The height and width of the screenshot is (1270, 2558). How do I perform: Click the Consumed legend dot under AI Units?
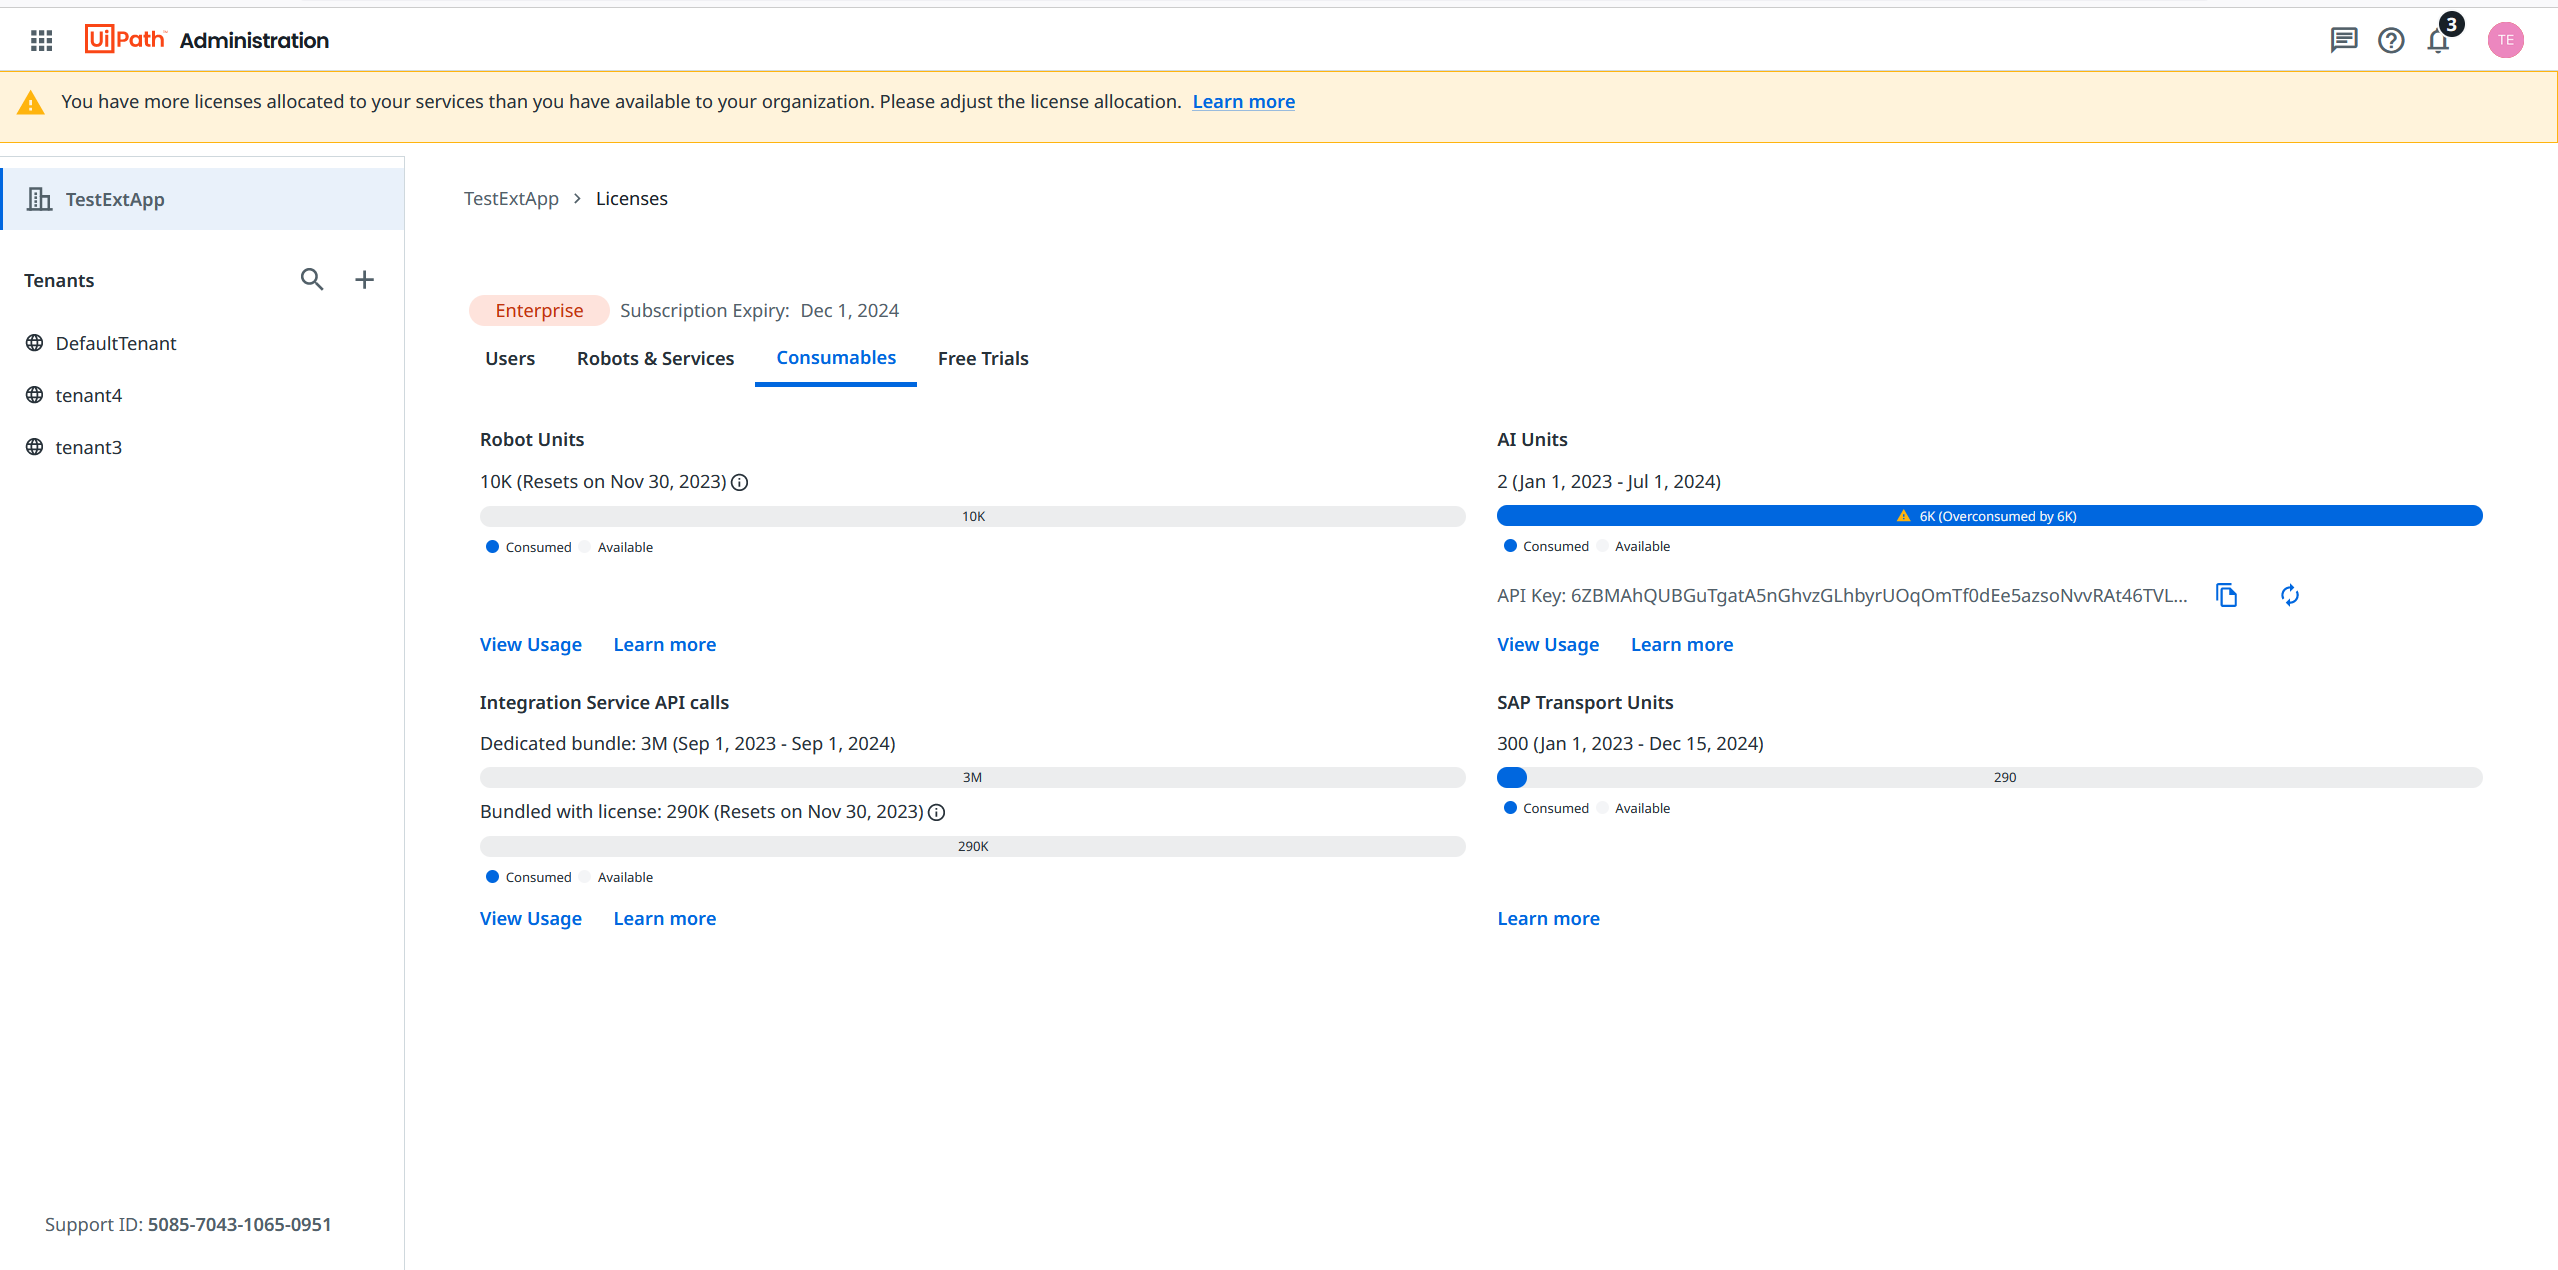pyautogui.click(x=1510, y=546)
